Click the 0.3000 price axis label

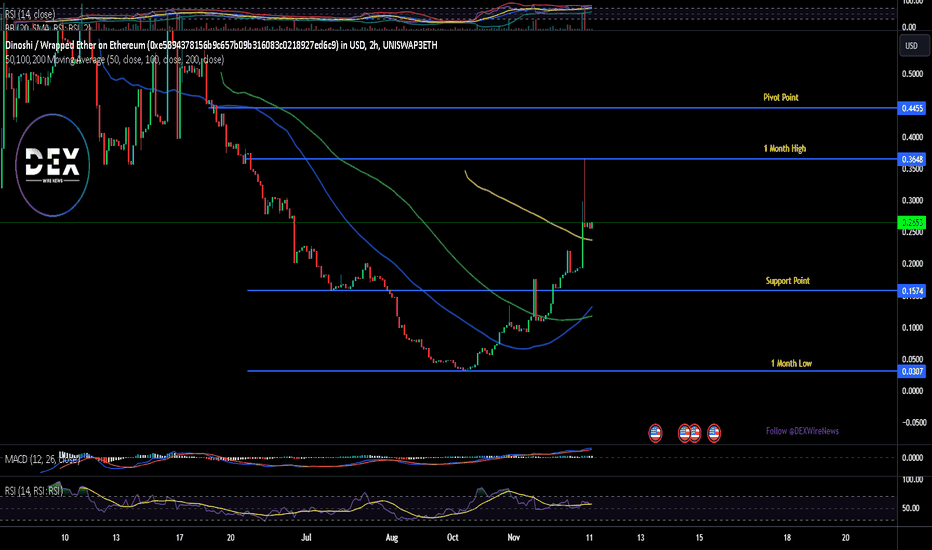[x=912, y=201]
